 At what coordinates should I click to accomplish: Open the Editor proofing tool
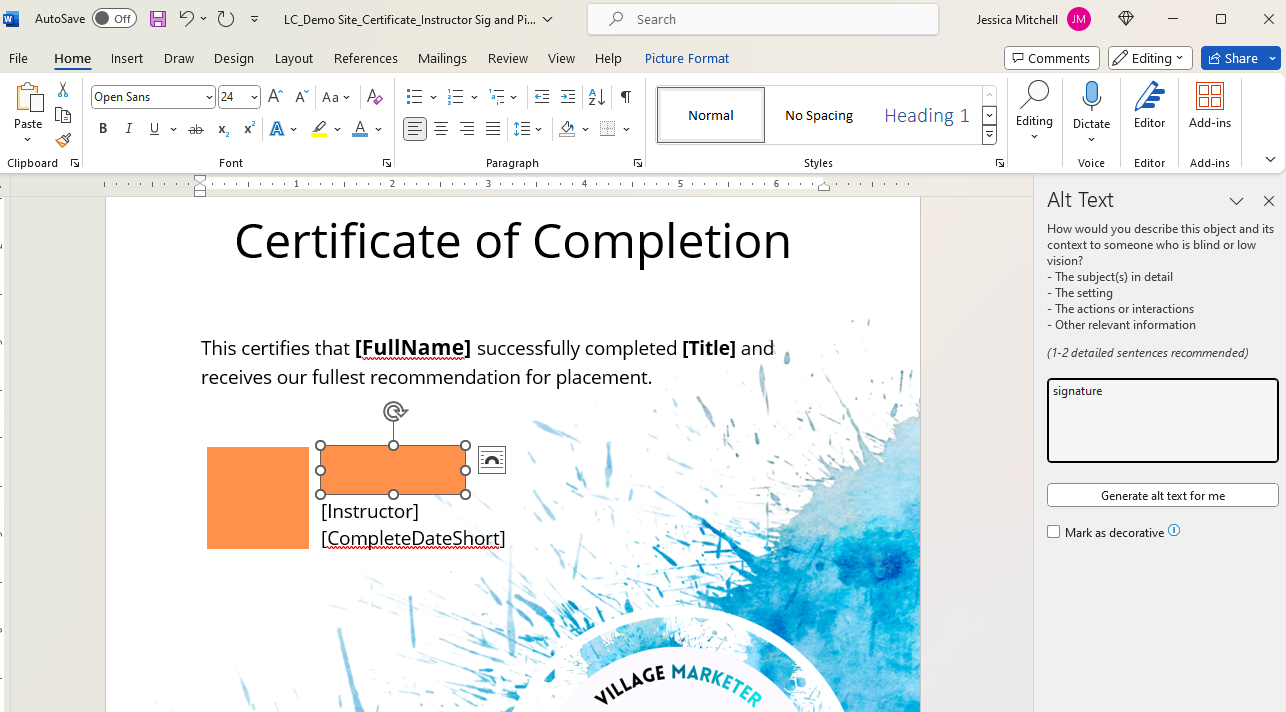[x=1149, y=107]
